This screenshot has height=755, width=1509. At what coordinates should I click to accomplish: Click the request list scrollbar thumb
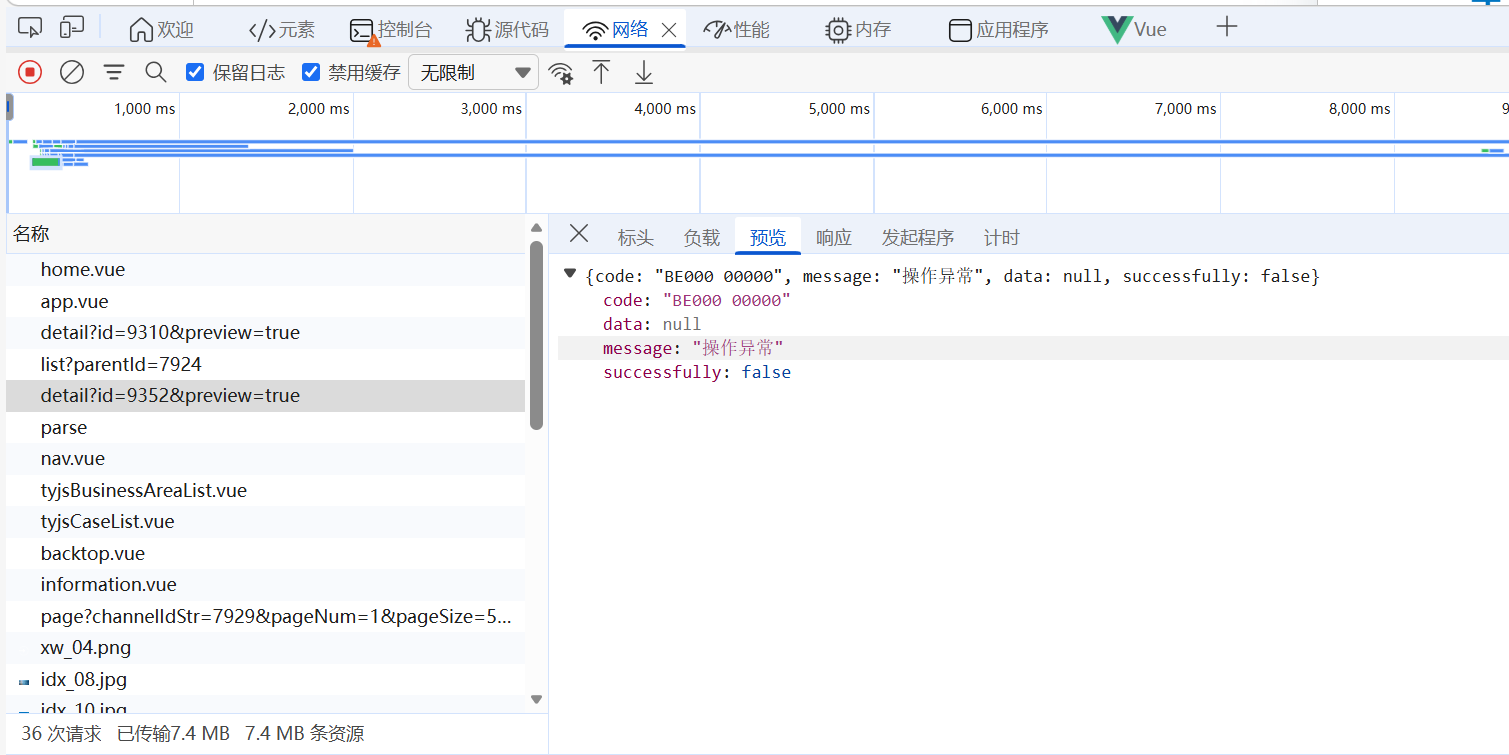(536, 335)
